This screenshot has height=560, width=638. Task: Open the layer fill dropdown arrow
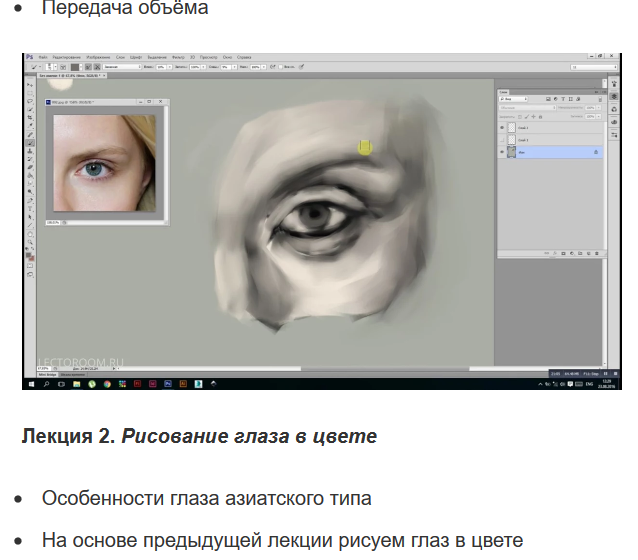click(x=599, y=117)
